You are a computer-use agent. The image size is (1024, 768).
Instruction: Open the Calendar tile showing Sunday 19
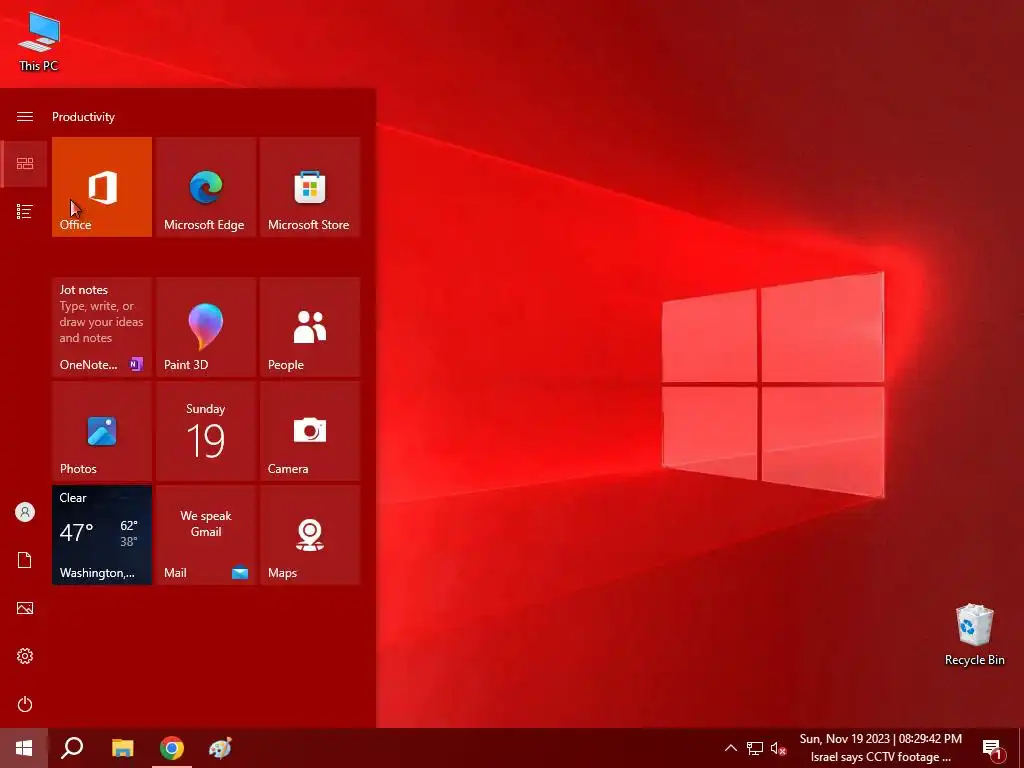[206, 431]
